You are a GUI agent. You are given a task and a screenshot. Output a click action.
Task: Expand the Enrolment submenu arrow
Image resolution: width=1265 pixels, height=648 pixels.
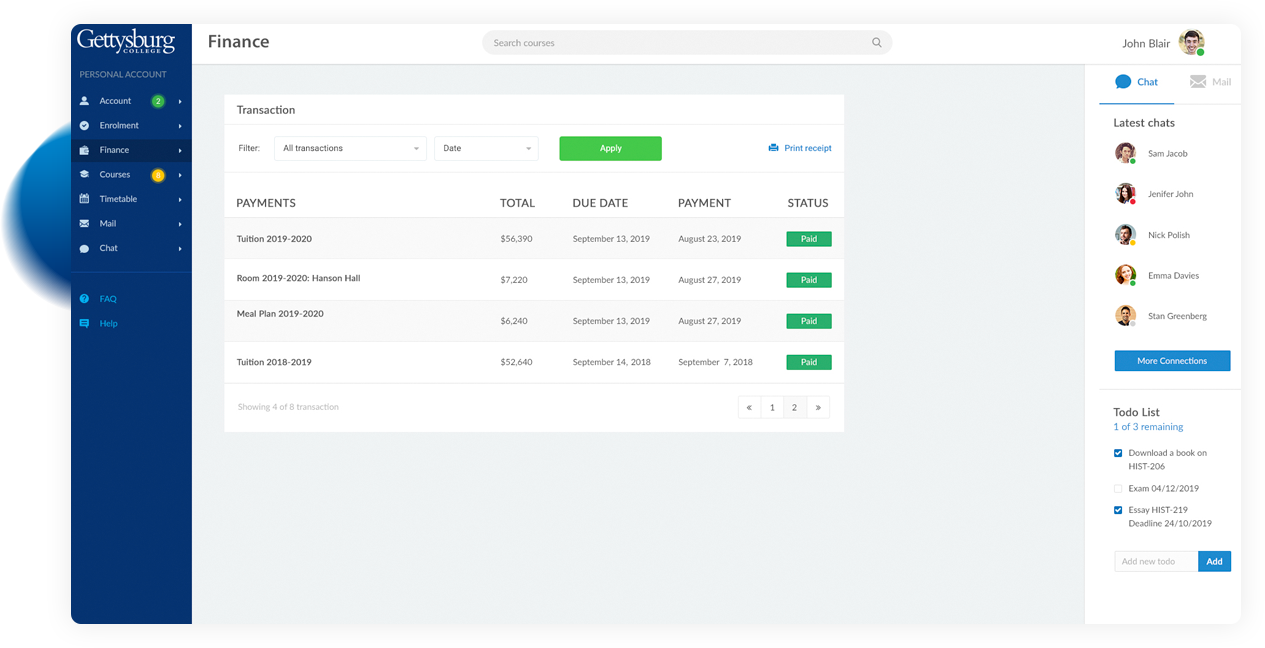(x=180, y=126)
